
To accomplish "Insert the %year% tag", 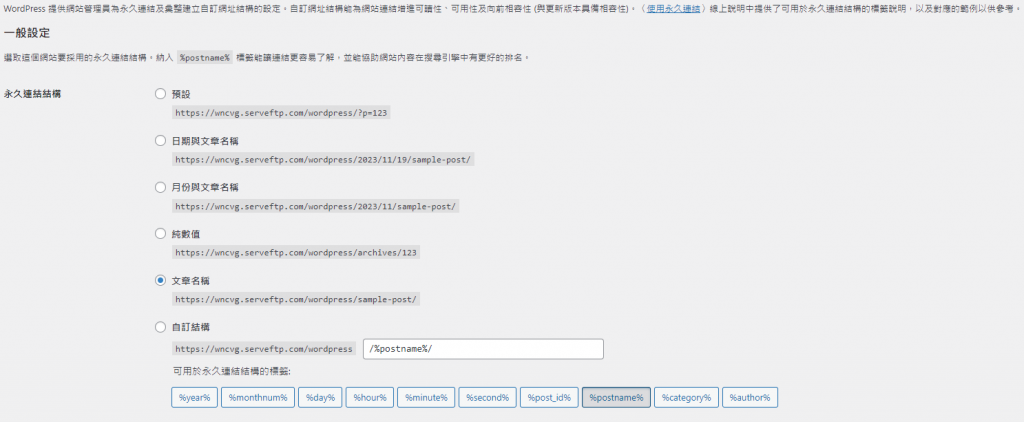I will click(x=193, y=397).
